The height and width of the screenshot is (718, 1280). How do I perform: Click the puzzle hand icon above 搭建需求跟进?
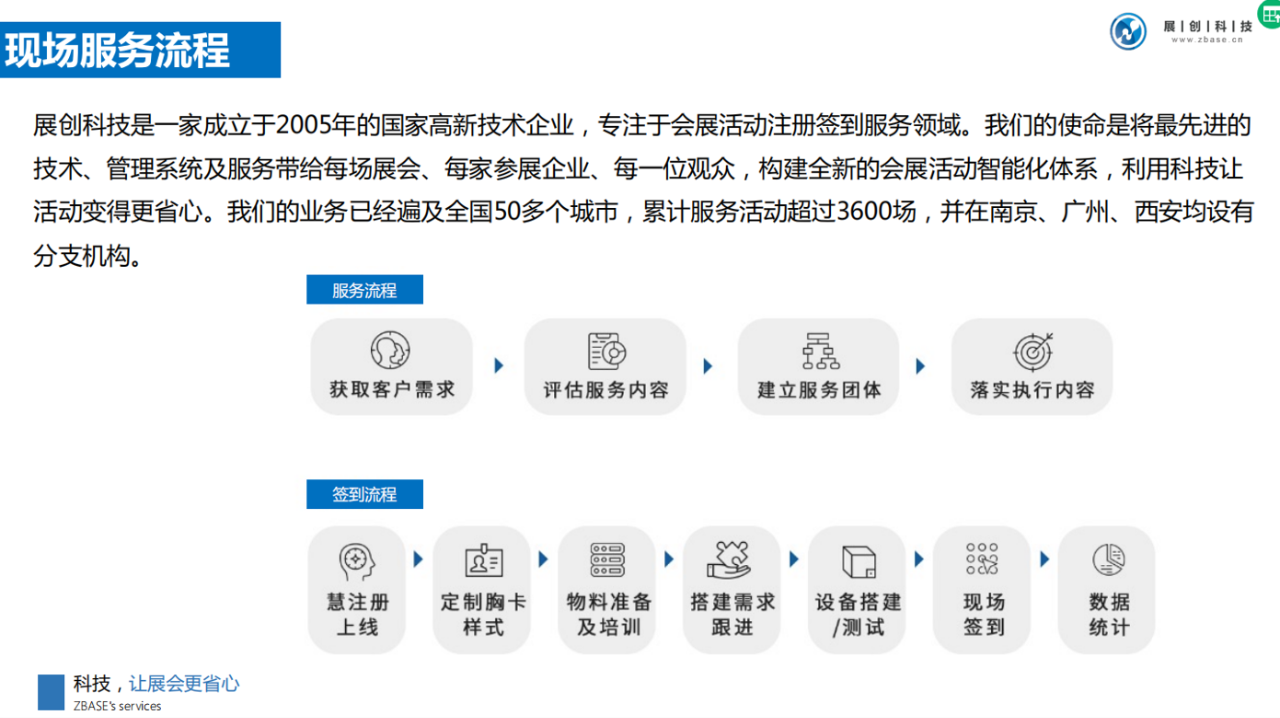(x=730, y=559)
